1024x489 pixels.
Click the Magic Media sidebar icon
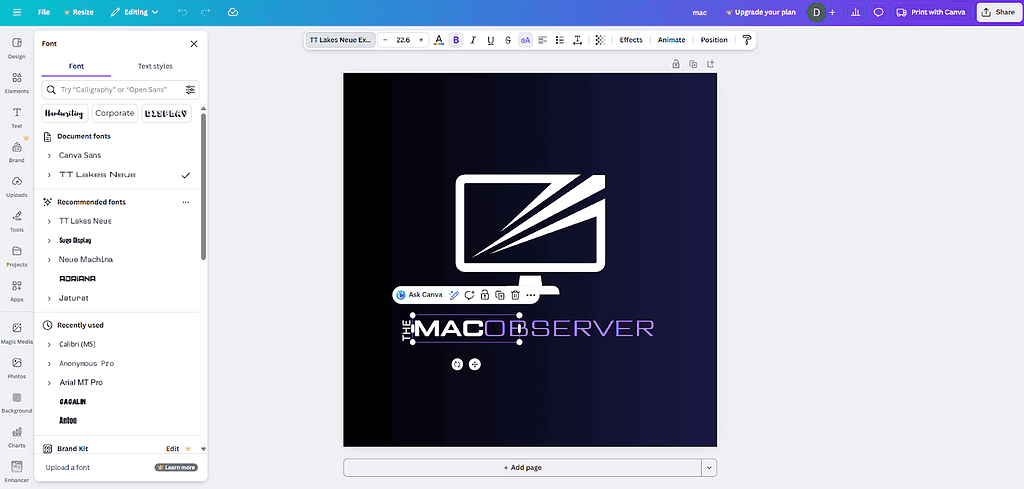pos(17,333)
